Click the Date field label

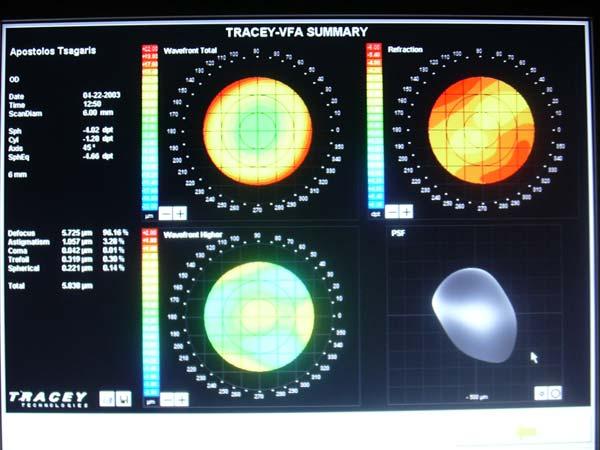pyautogui.click(x=16, y=96)
